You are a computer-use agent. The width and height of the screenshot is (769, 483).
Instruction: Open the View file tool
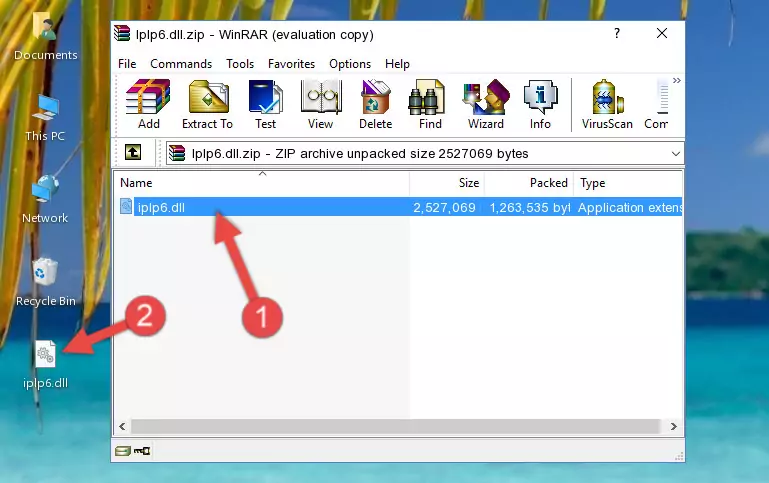321,104
